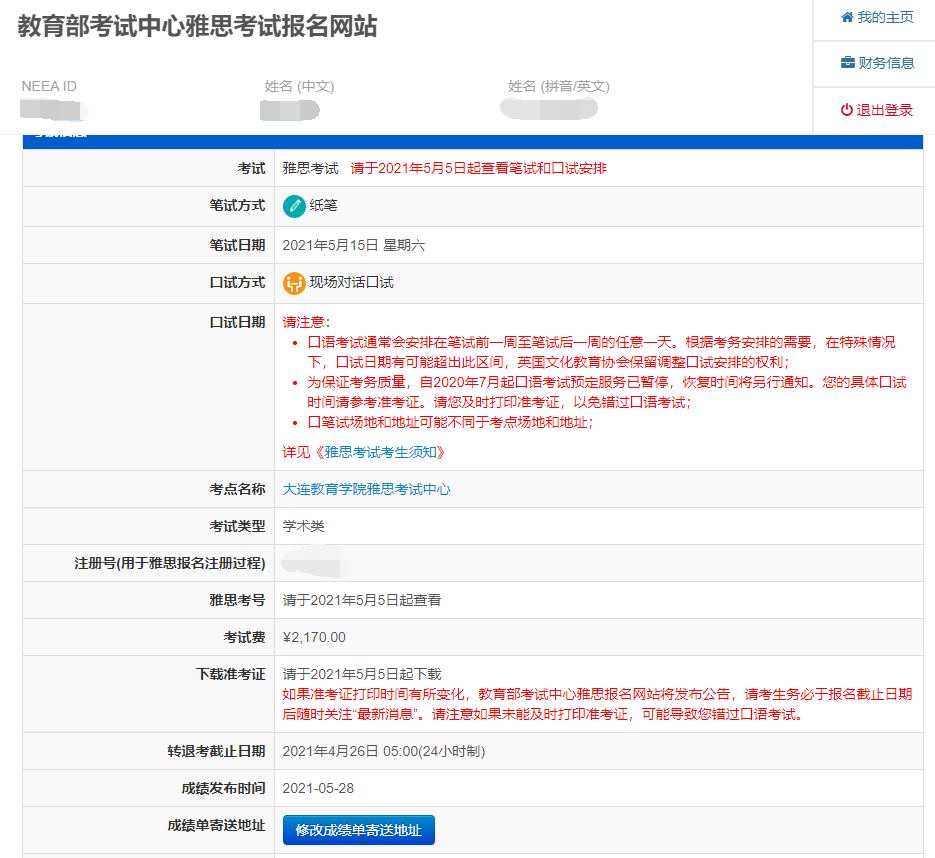Click the 纸笔 written test mode text
The image size is (935, 858).
323,206
